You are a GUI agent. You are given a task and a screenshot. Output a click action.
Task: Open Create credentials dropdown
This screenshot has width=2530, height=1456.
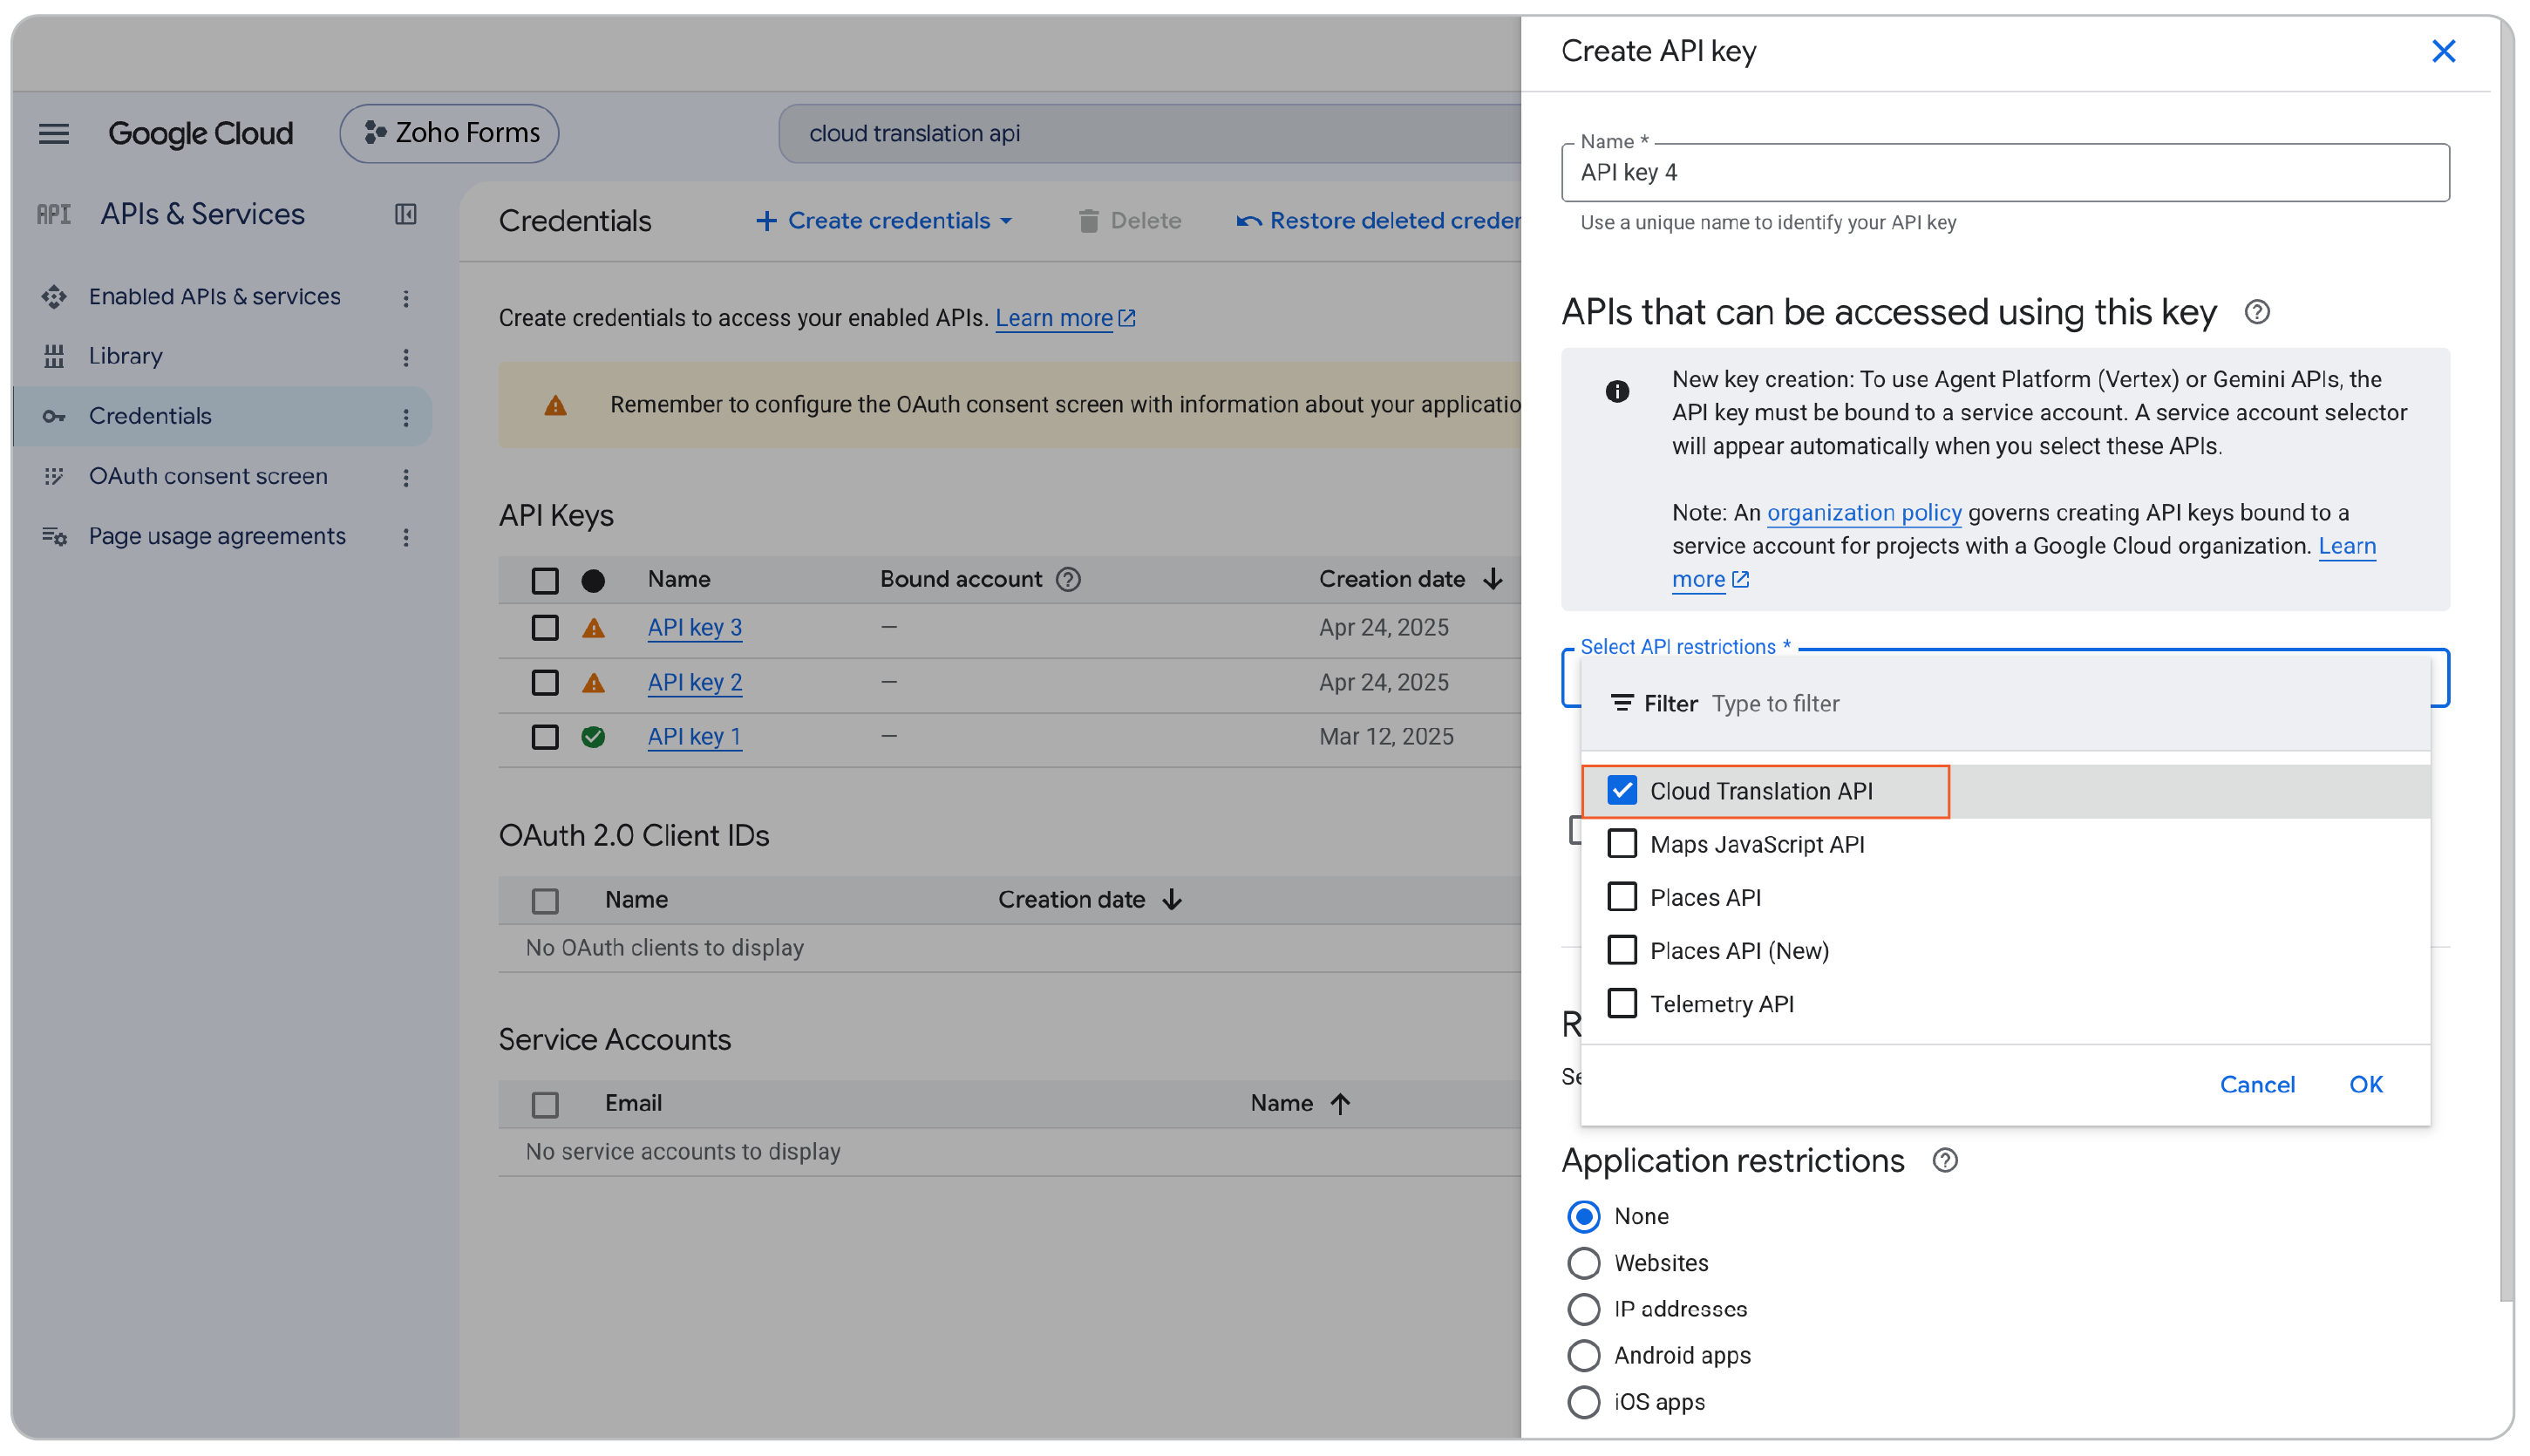[885, 221]
